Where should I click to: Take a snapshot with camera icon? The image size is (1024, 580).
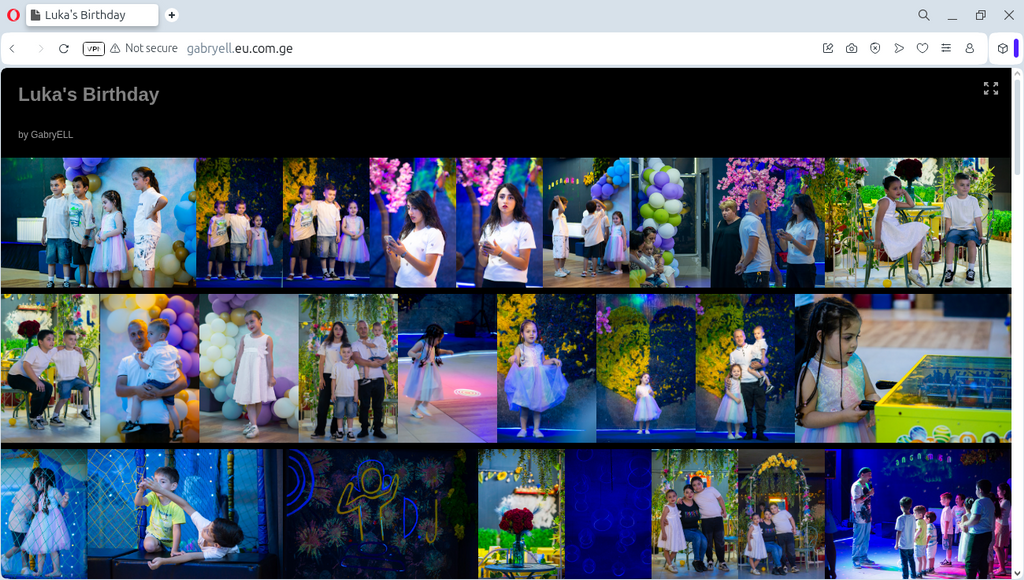coord(852,48)
